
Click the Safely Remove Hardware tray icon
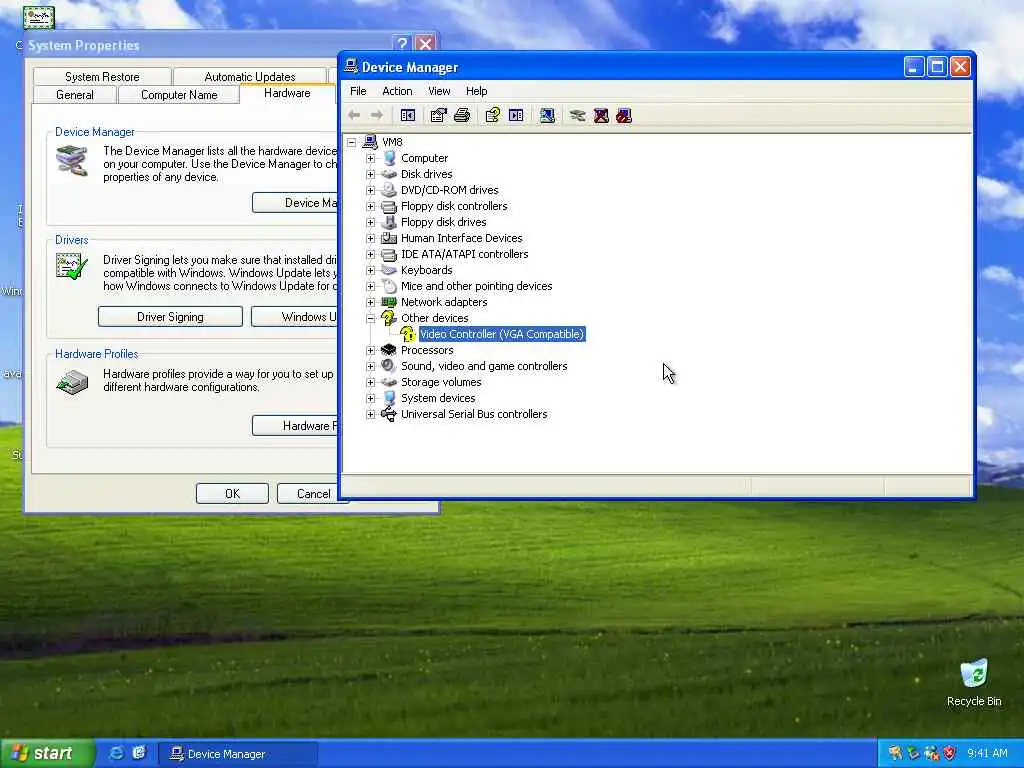913,753
